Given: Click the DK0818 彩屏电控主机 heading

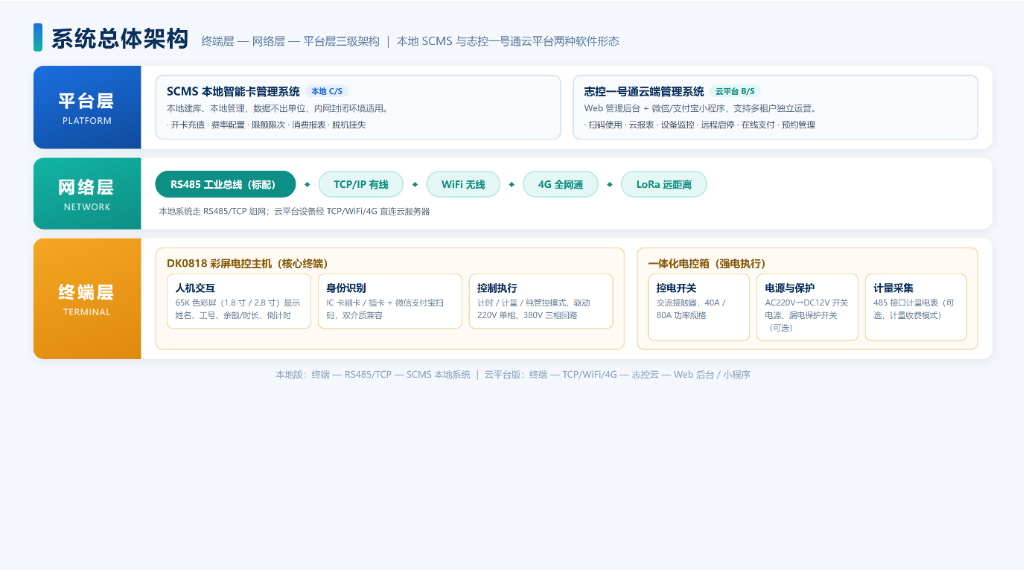Looking at the screenshot, I should 247,263.
